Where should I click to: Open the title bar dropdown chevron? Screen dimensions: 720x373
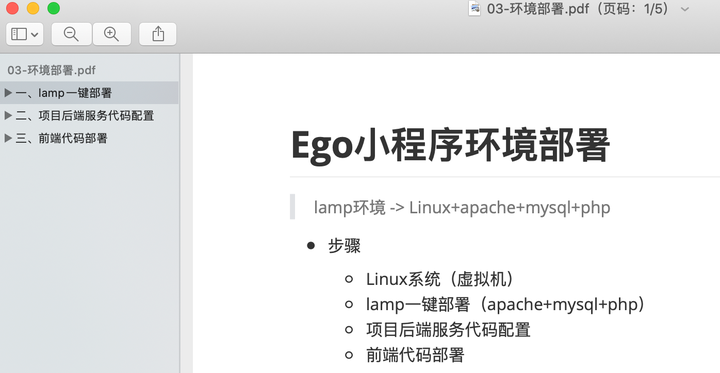[685, 9]
